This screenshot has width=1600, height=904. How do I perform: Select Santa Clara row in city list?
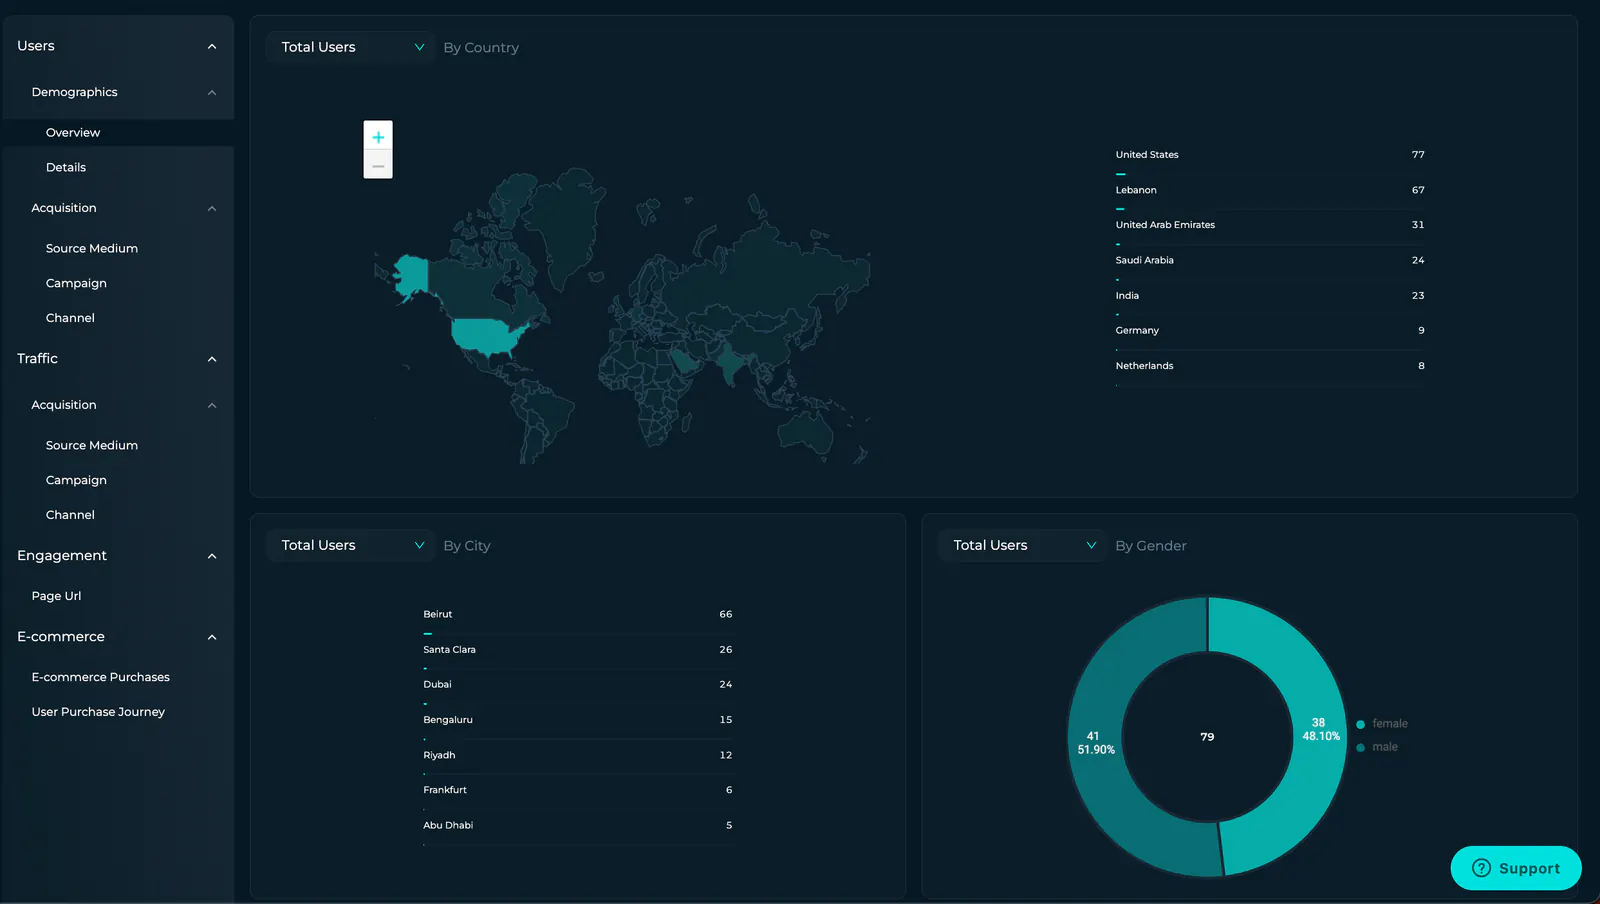578,650
